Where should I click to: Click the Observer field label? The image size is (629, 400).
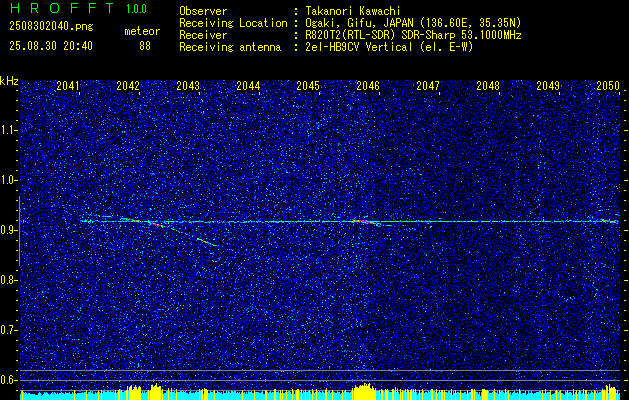click(x=203, y=11)
